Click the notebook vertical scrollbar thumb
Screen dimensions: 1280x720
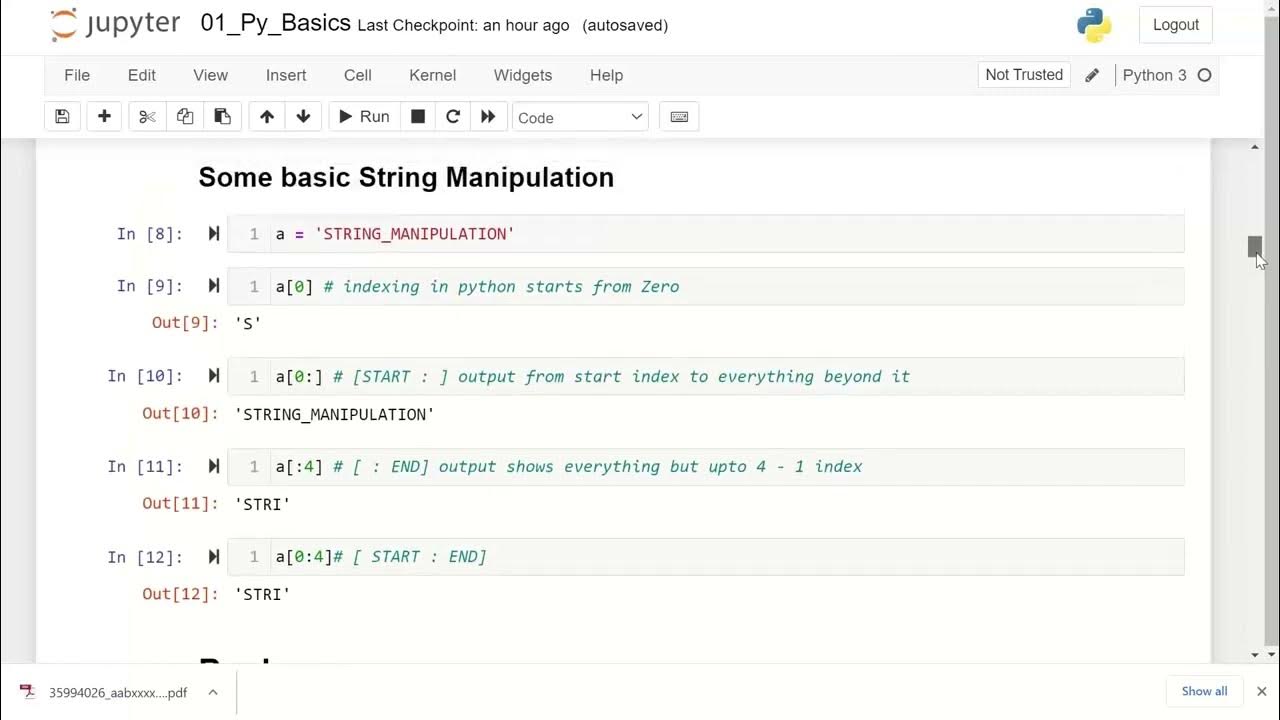pos(1255,246)
